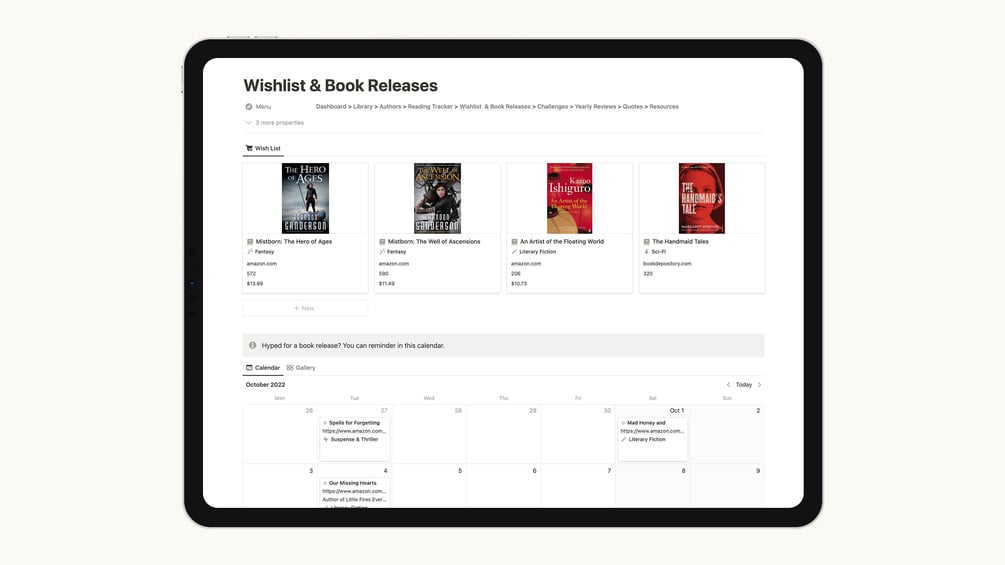Click the $13.99 price value
The image size is (1005, 565).
255,284
